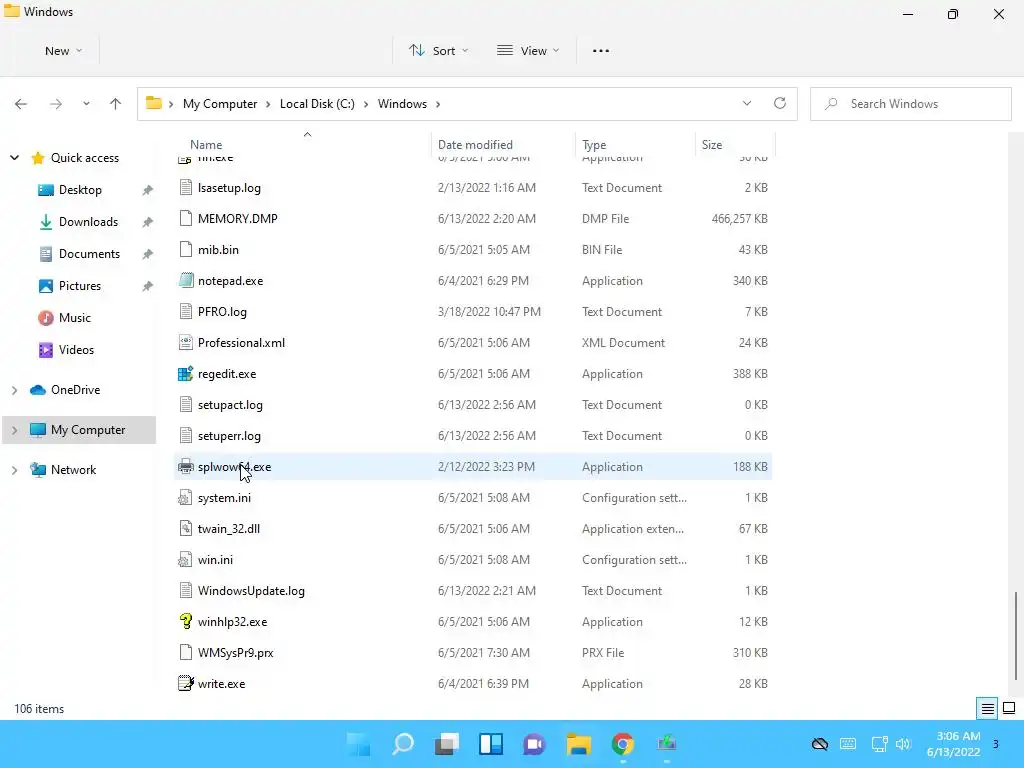Open Documents in Quick access

click(89, 254)
